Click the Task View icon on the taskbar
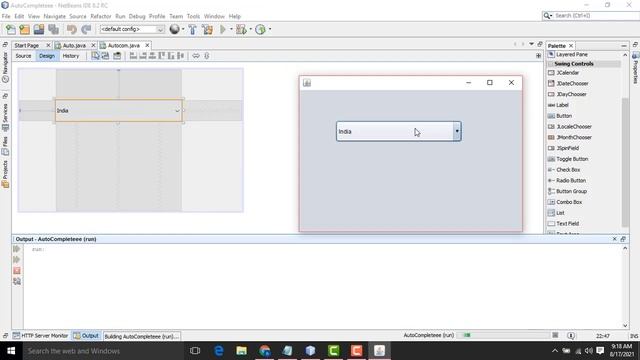The width and height of the screenshot is (640, 360). (x=195, y=351)
